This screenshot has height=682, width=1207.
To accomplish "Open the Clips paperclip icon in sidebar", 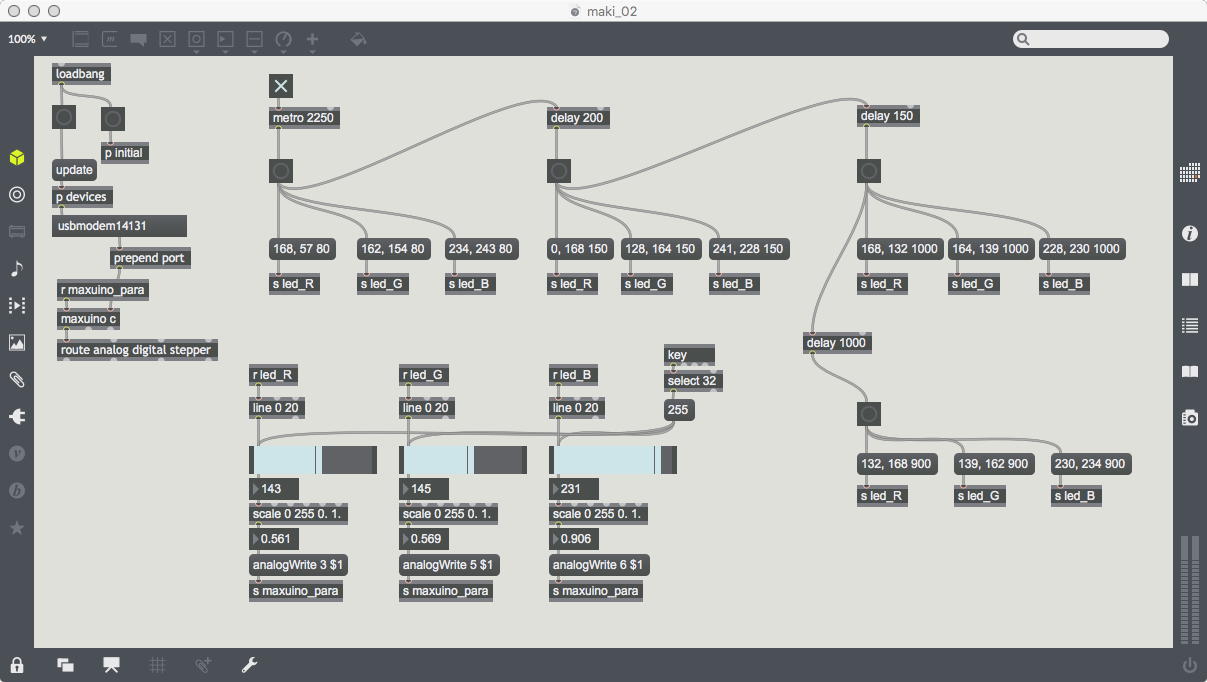I will pos(17,380).
